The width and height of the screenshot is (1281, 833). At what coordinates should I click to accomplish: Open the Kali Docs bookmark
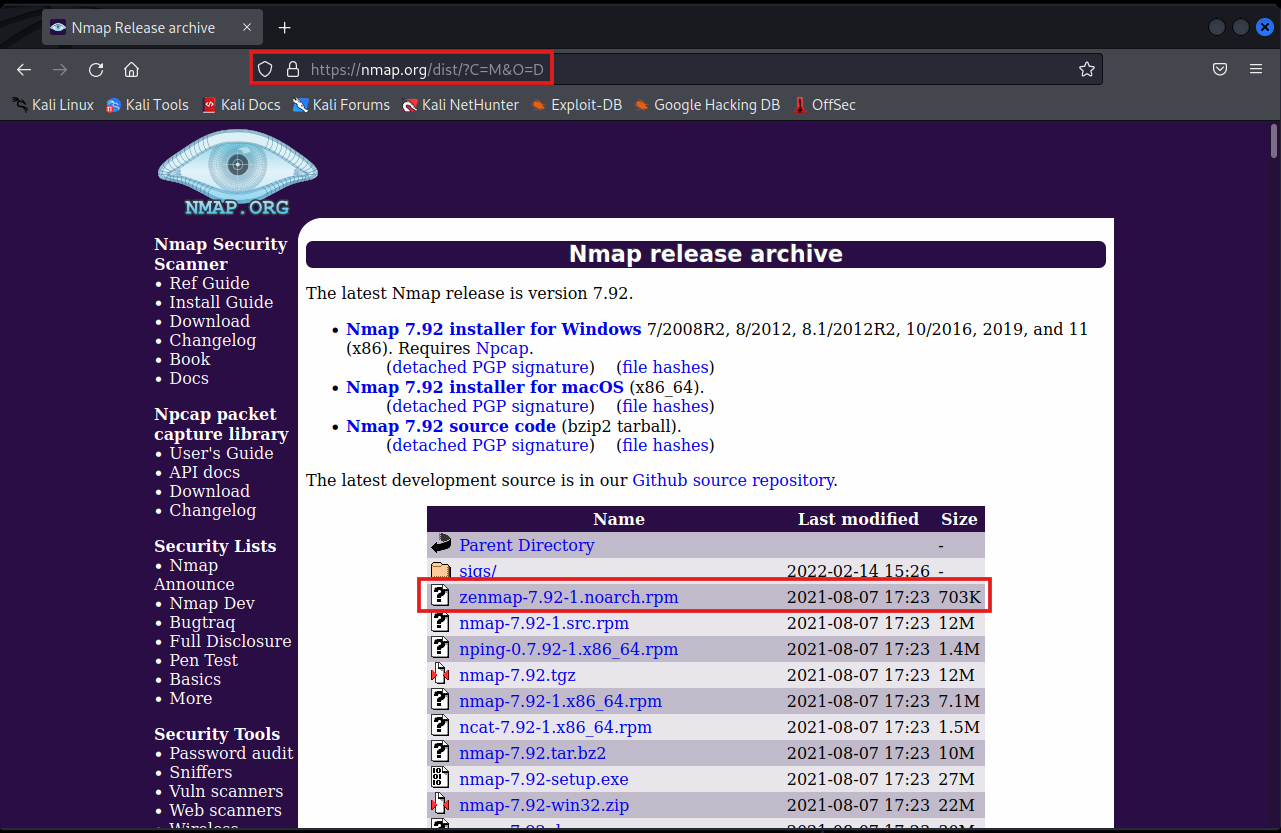pyautogui.click(x=241, y=104)
